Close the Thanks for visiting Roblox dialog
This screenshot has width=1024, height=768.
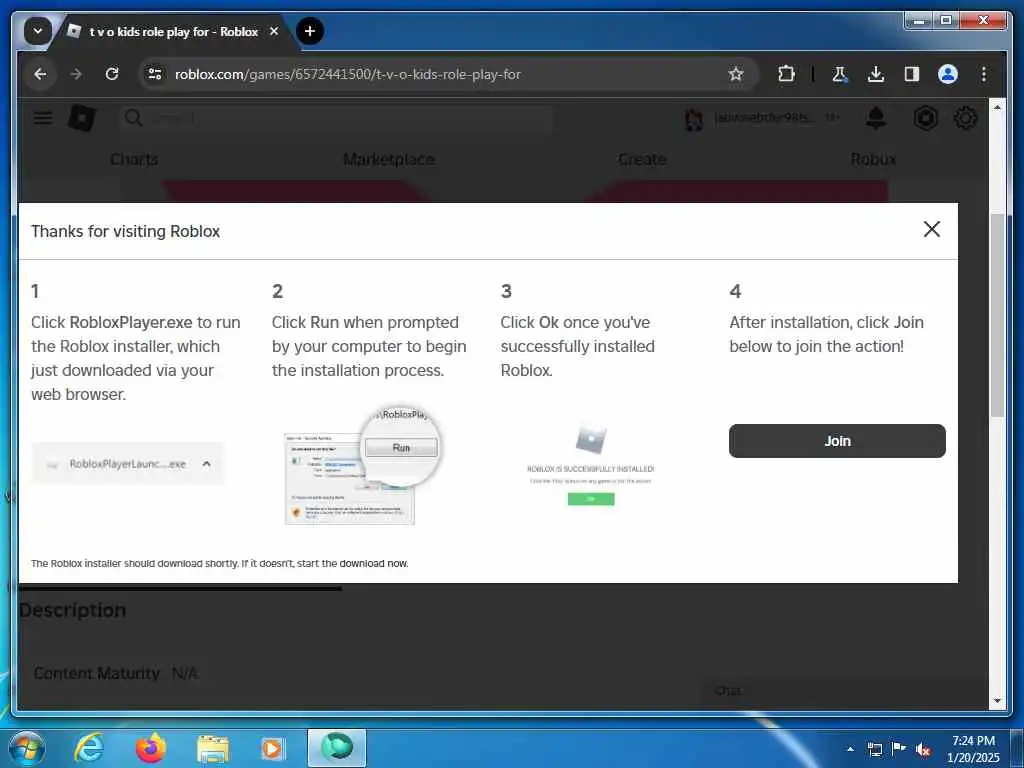932,229
